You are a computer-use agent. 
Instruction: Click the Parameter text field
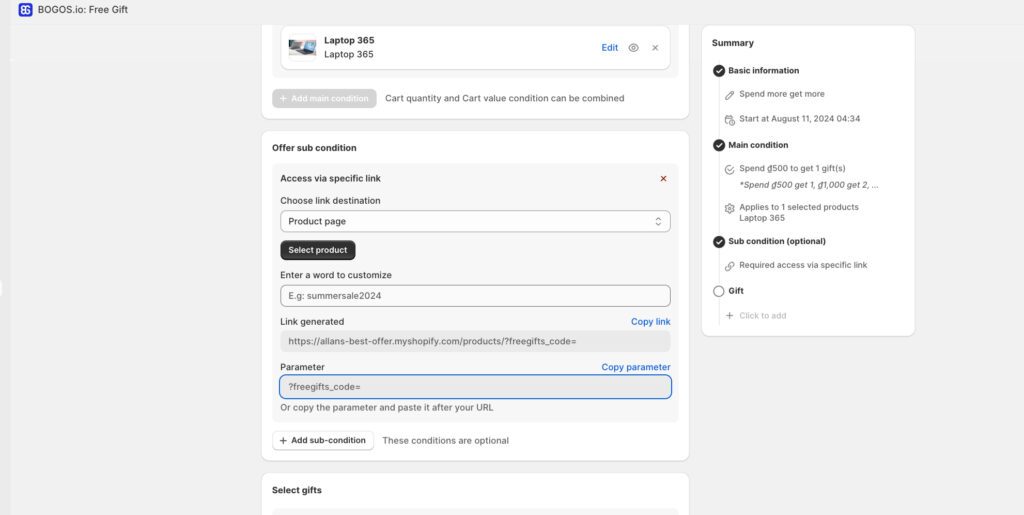click(x=475, y=387)
